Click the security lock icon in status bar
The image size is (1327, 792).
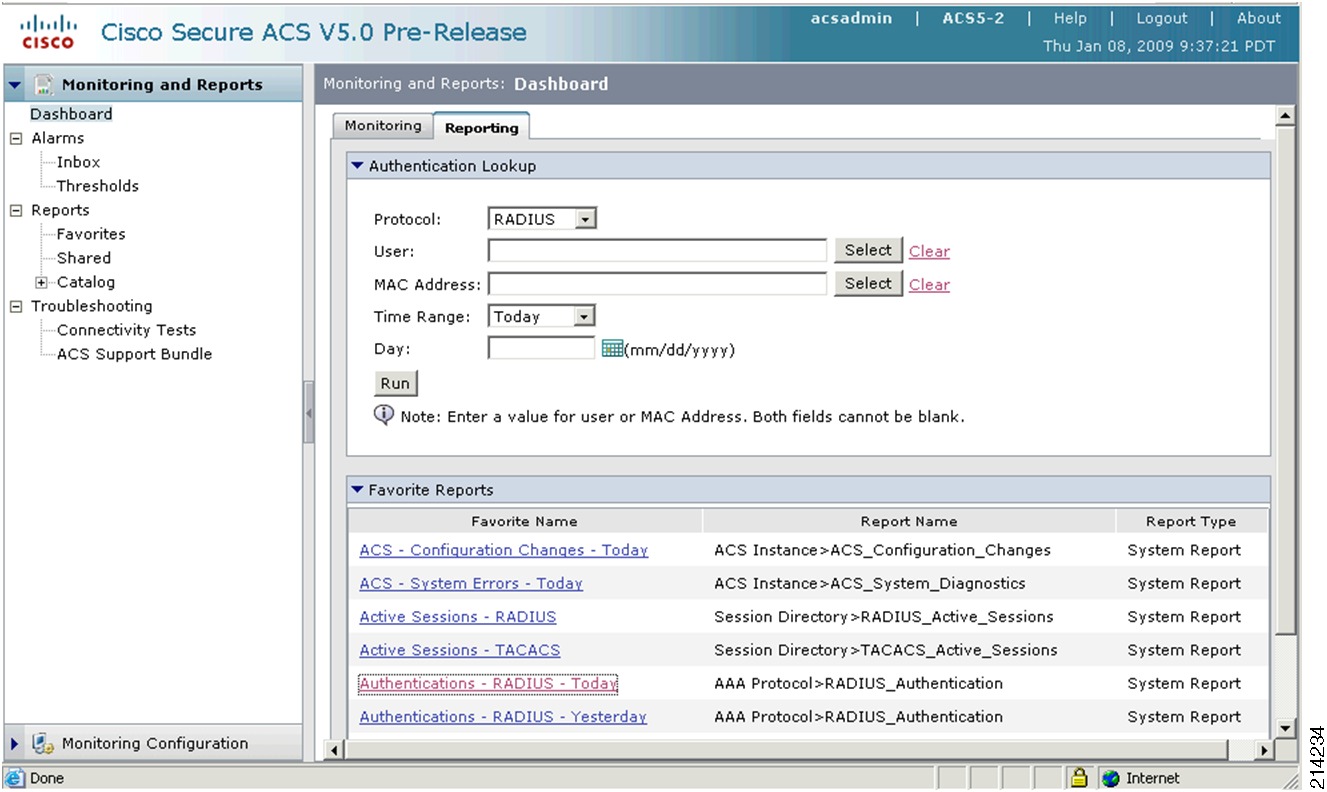point(1079,778)
